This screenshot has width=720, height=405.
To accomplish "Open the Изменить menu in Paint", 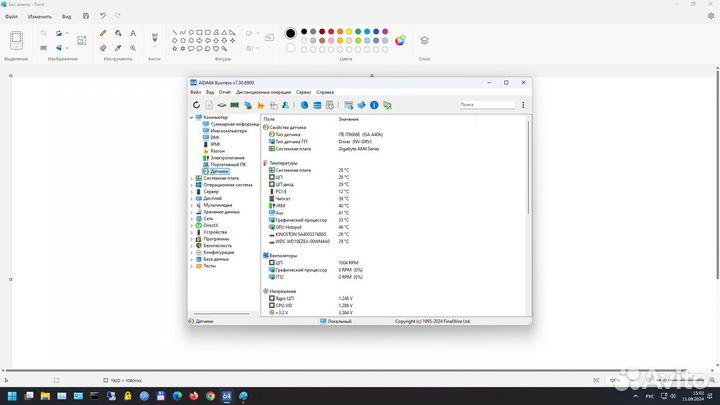I will tap(40, 17).
